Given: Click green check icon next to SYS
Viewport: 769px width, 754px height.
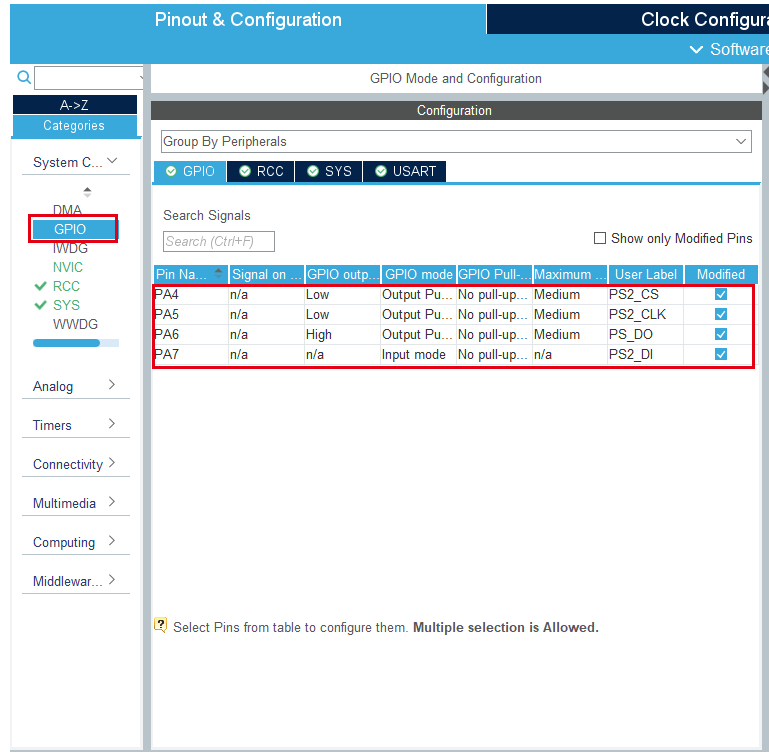Looking at the screenshot, I should point(41,305).
